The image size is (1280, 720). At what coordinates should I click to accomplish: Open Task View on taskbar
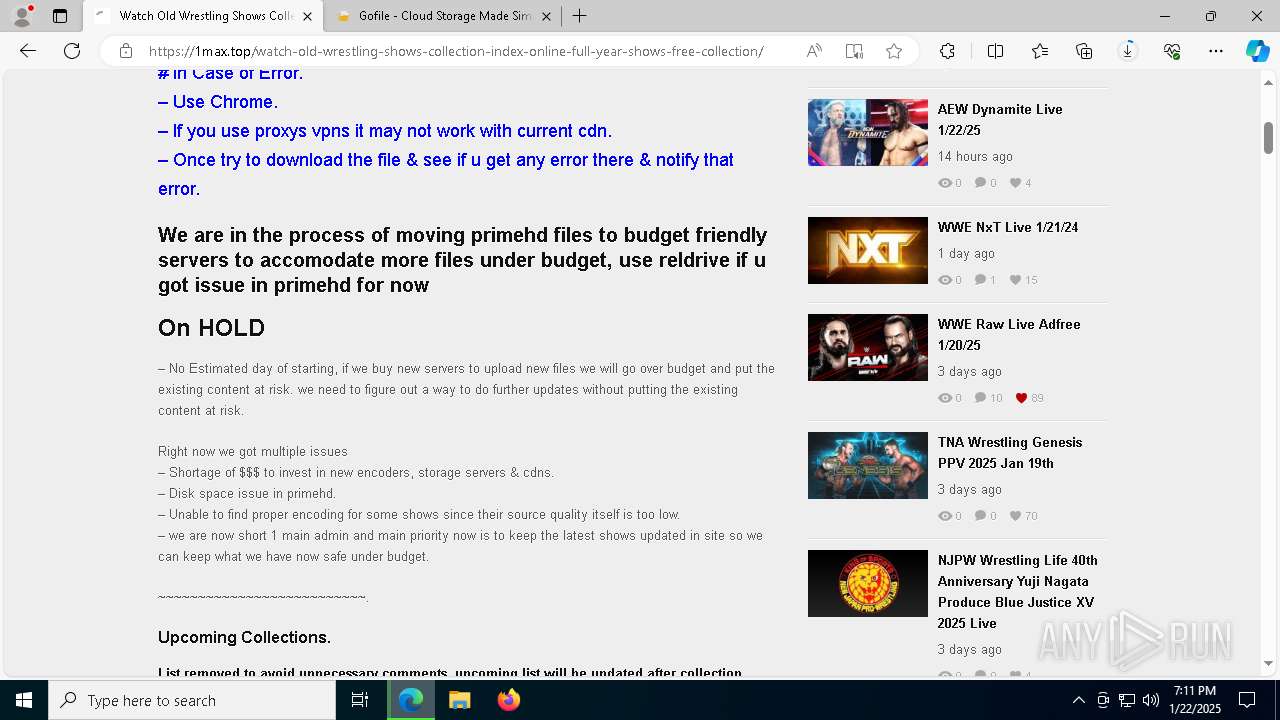[360, 700]
